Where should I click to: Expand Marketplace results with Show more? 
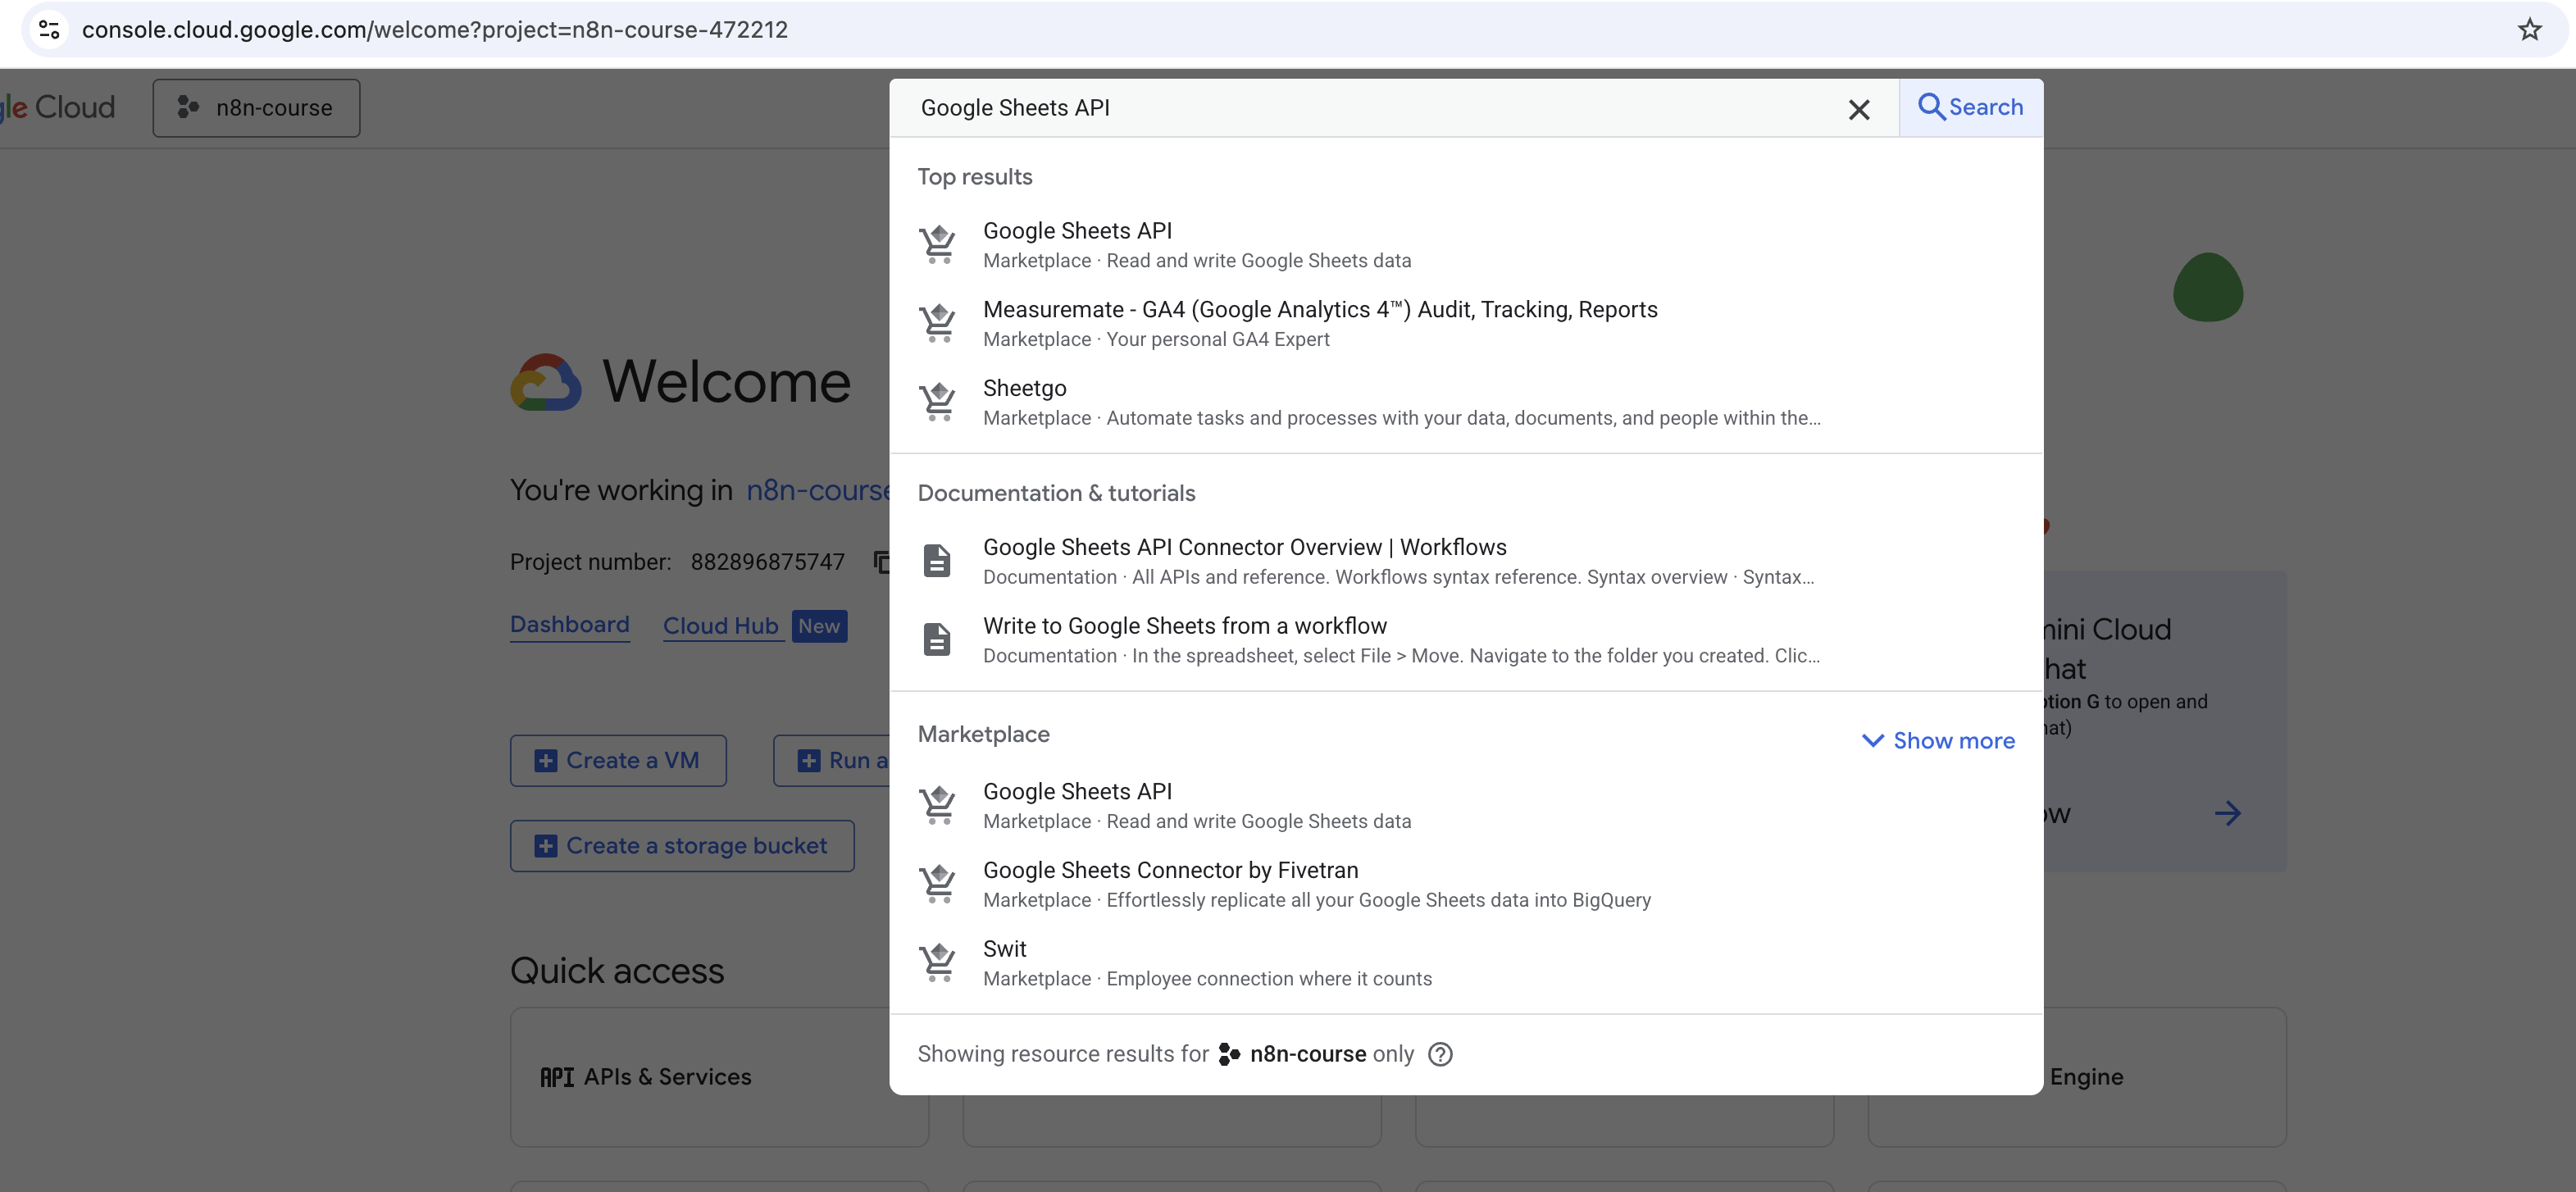(x=1938, y=740)
